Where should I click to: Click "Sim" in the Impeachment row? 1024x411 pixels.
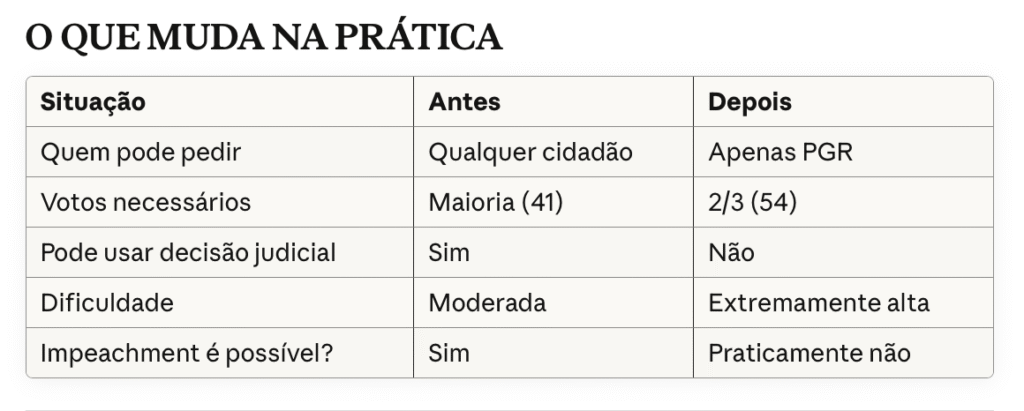pyautogui.click(x=449, y=353)
